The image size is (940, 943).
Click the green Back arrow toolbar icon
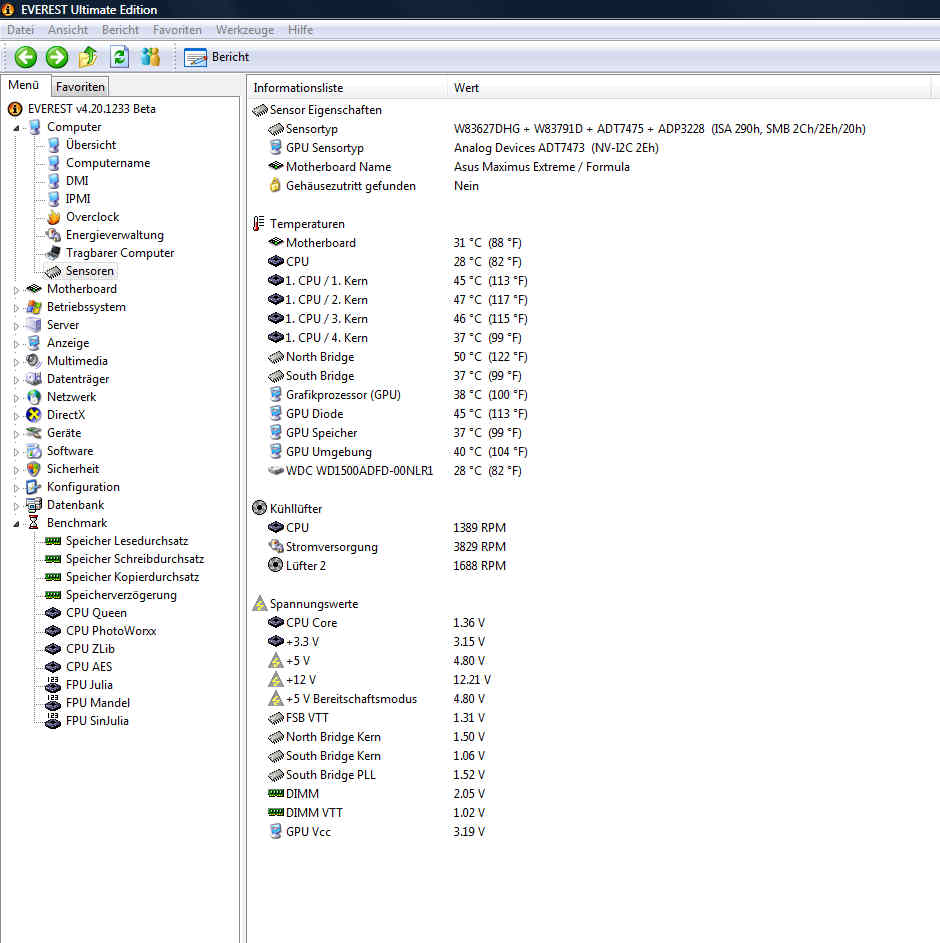click(x=25, y=57)
